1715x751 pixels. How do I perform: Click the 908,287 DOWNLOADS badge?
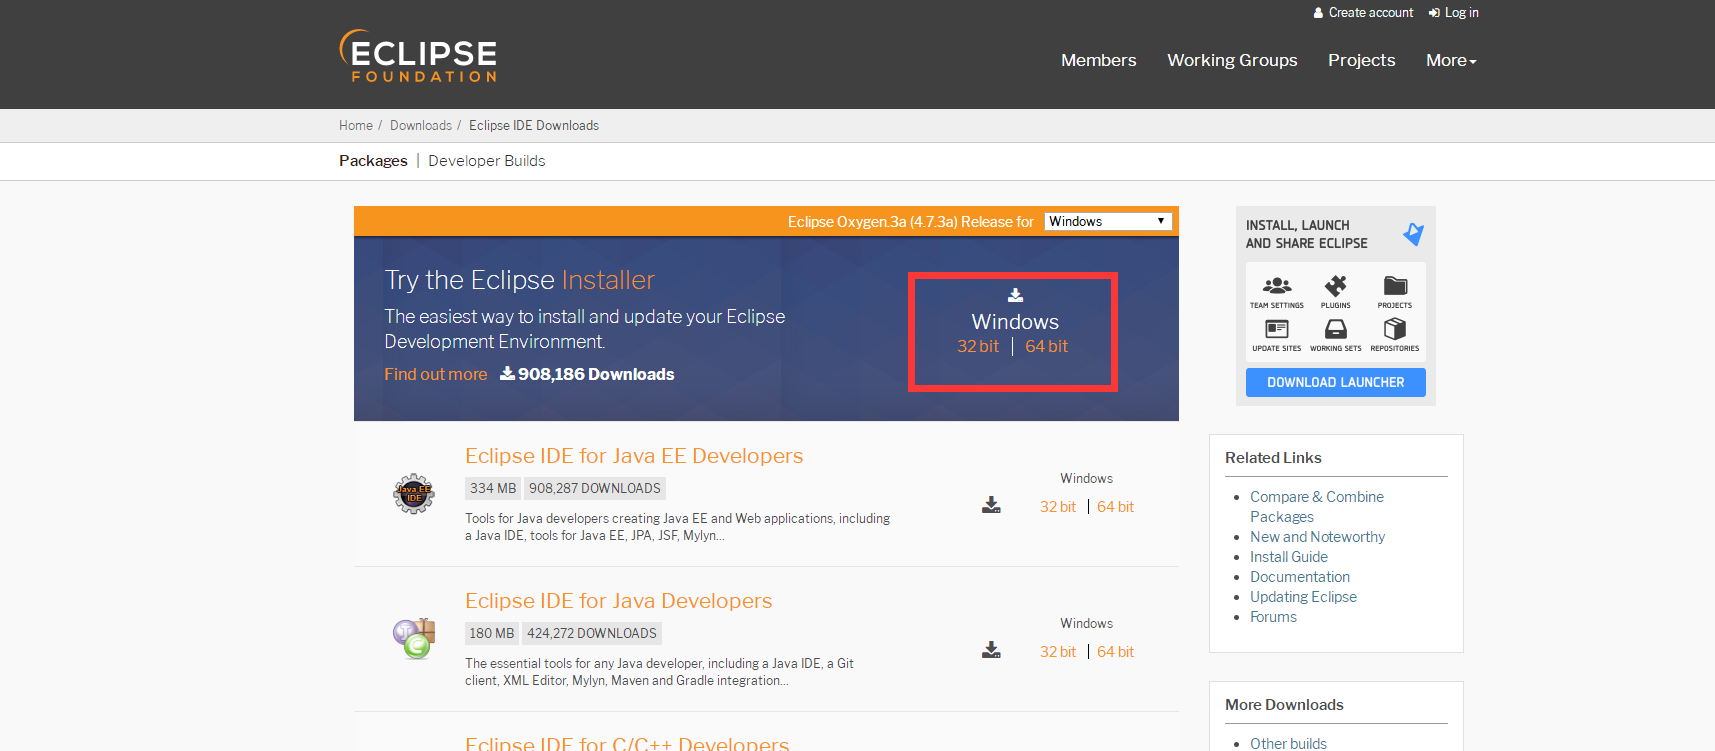tap(595, 488)
